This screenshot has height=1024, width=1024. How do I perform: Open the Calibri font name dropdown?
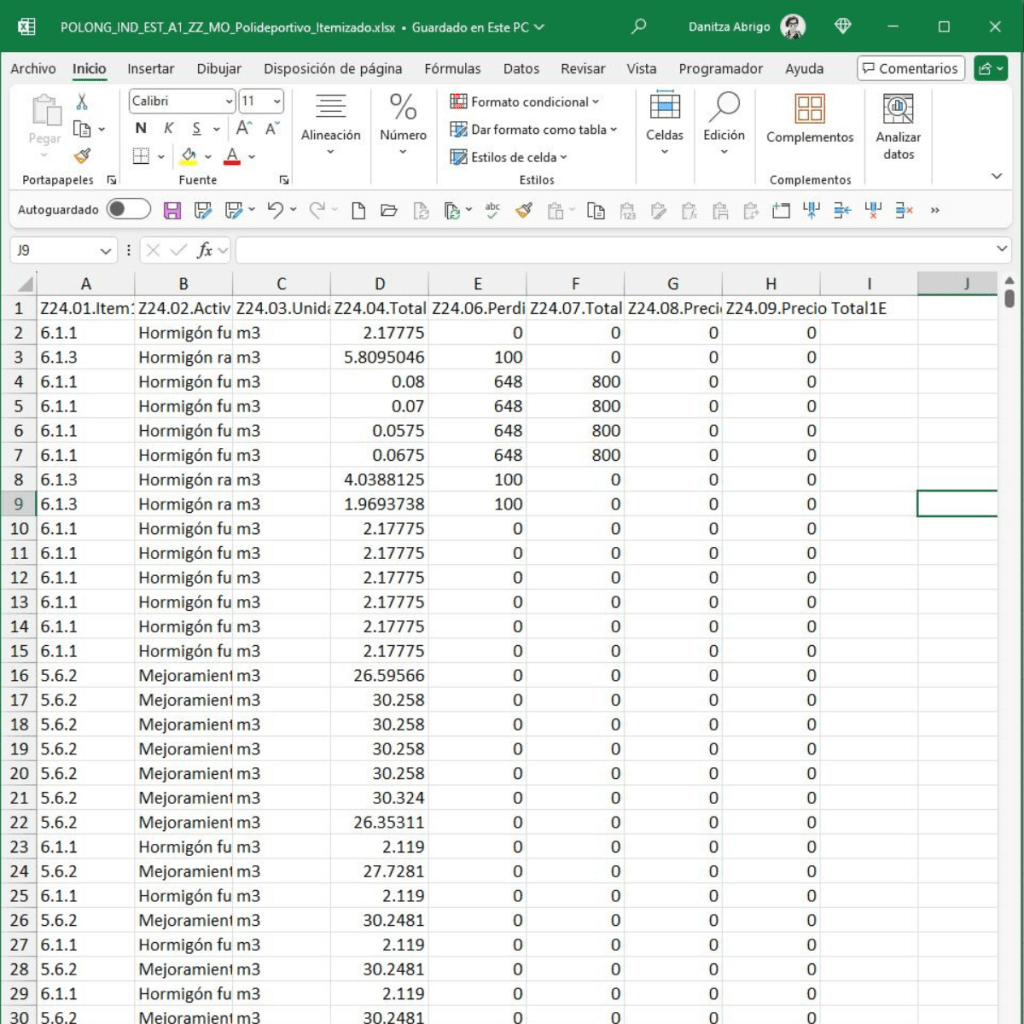pyautogui.click(x=229, y=101)
